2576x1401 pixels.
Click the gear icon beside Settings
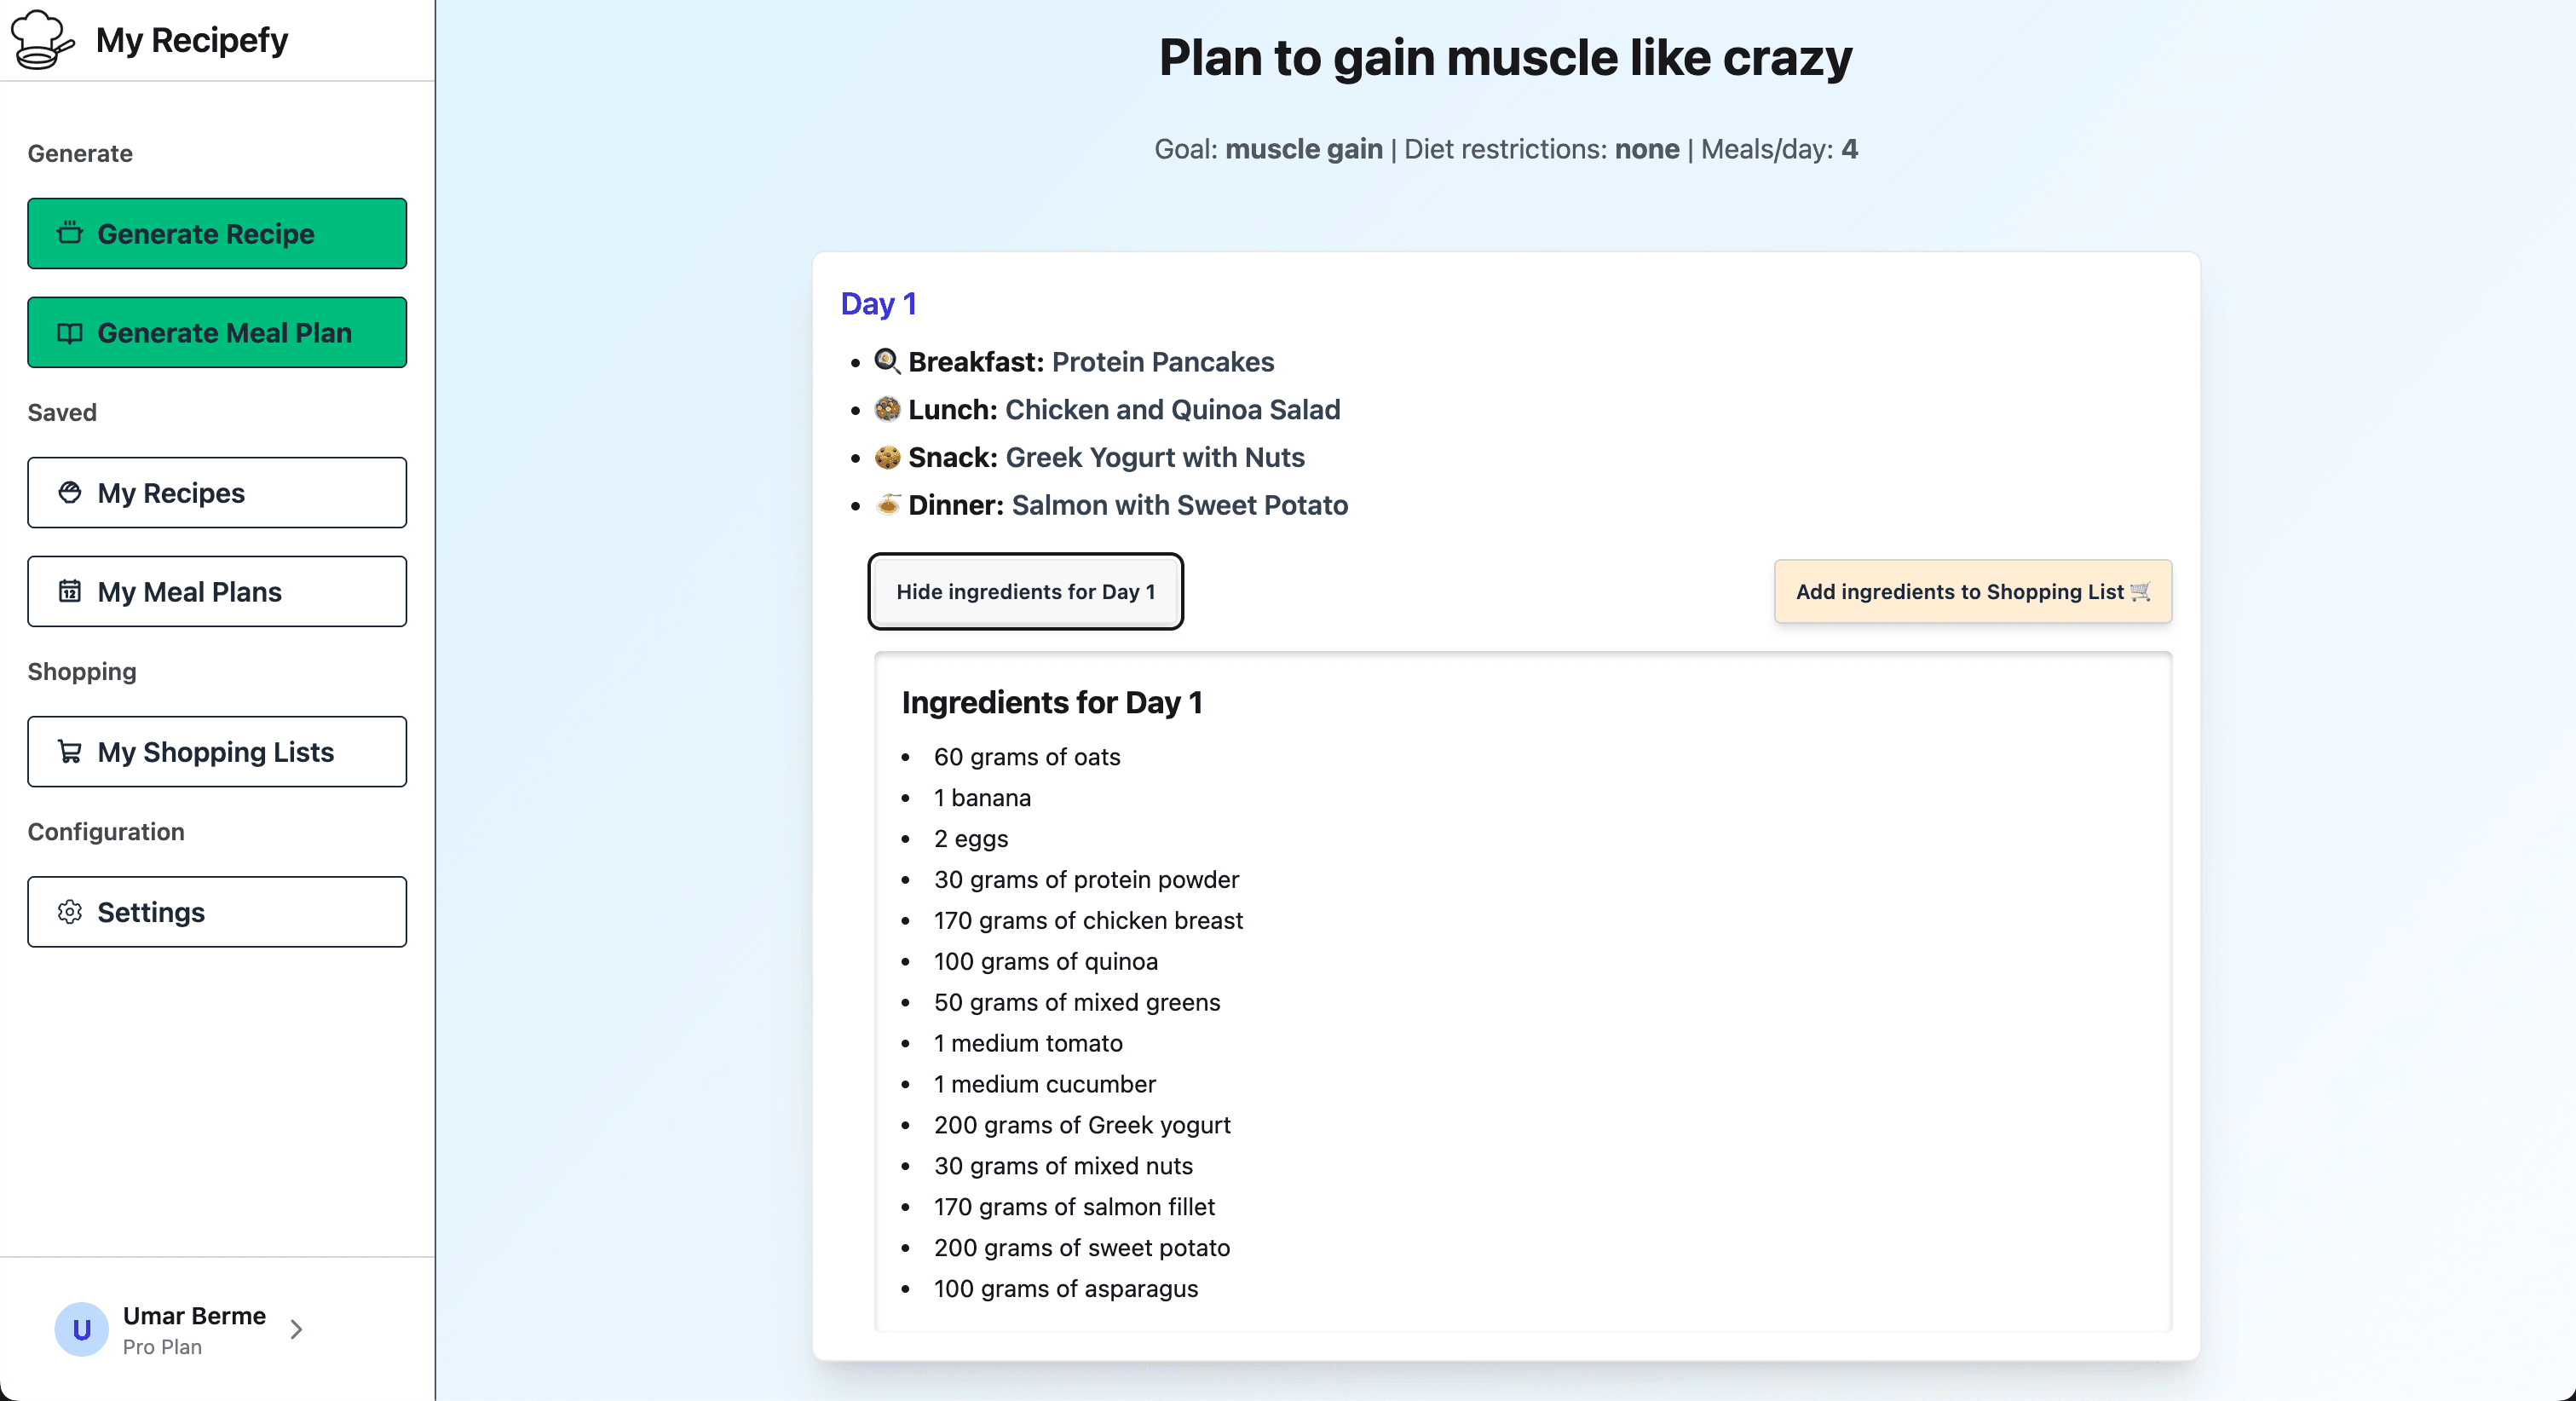69,912
